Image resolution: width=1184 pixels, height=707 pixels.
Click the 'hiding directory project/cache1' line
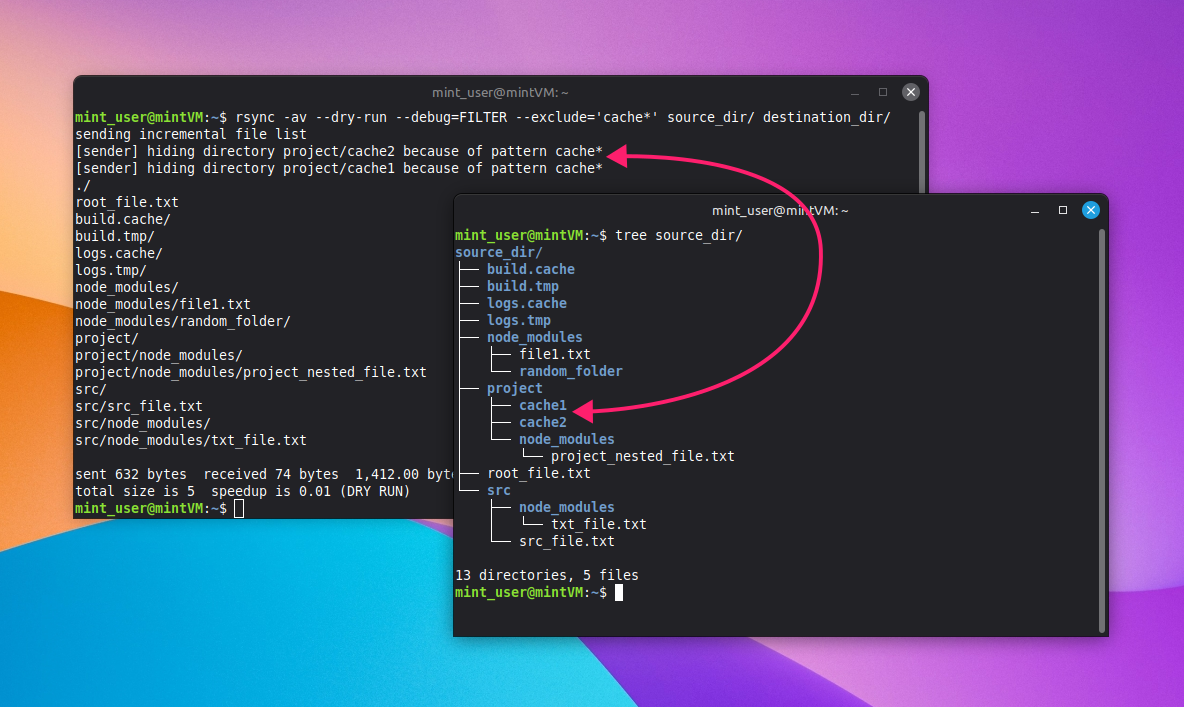(339, 168)
